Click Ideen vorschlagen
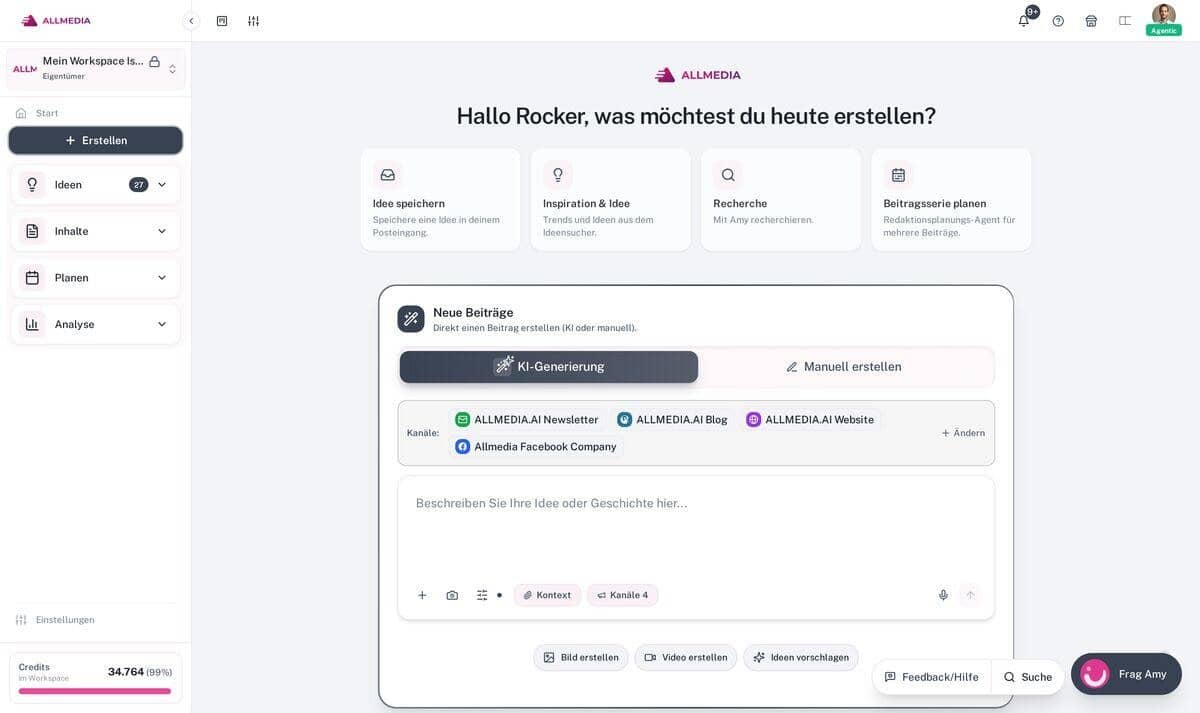This screenshot has height=713, width=1200. point(801,657)
